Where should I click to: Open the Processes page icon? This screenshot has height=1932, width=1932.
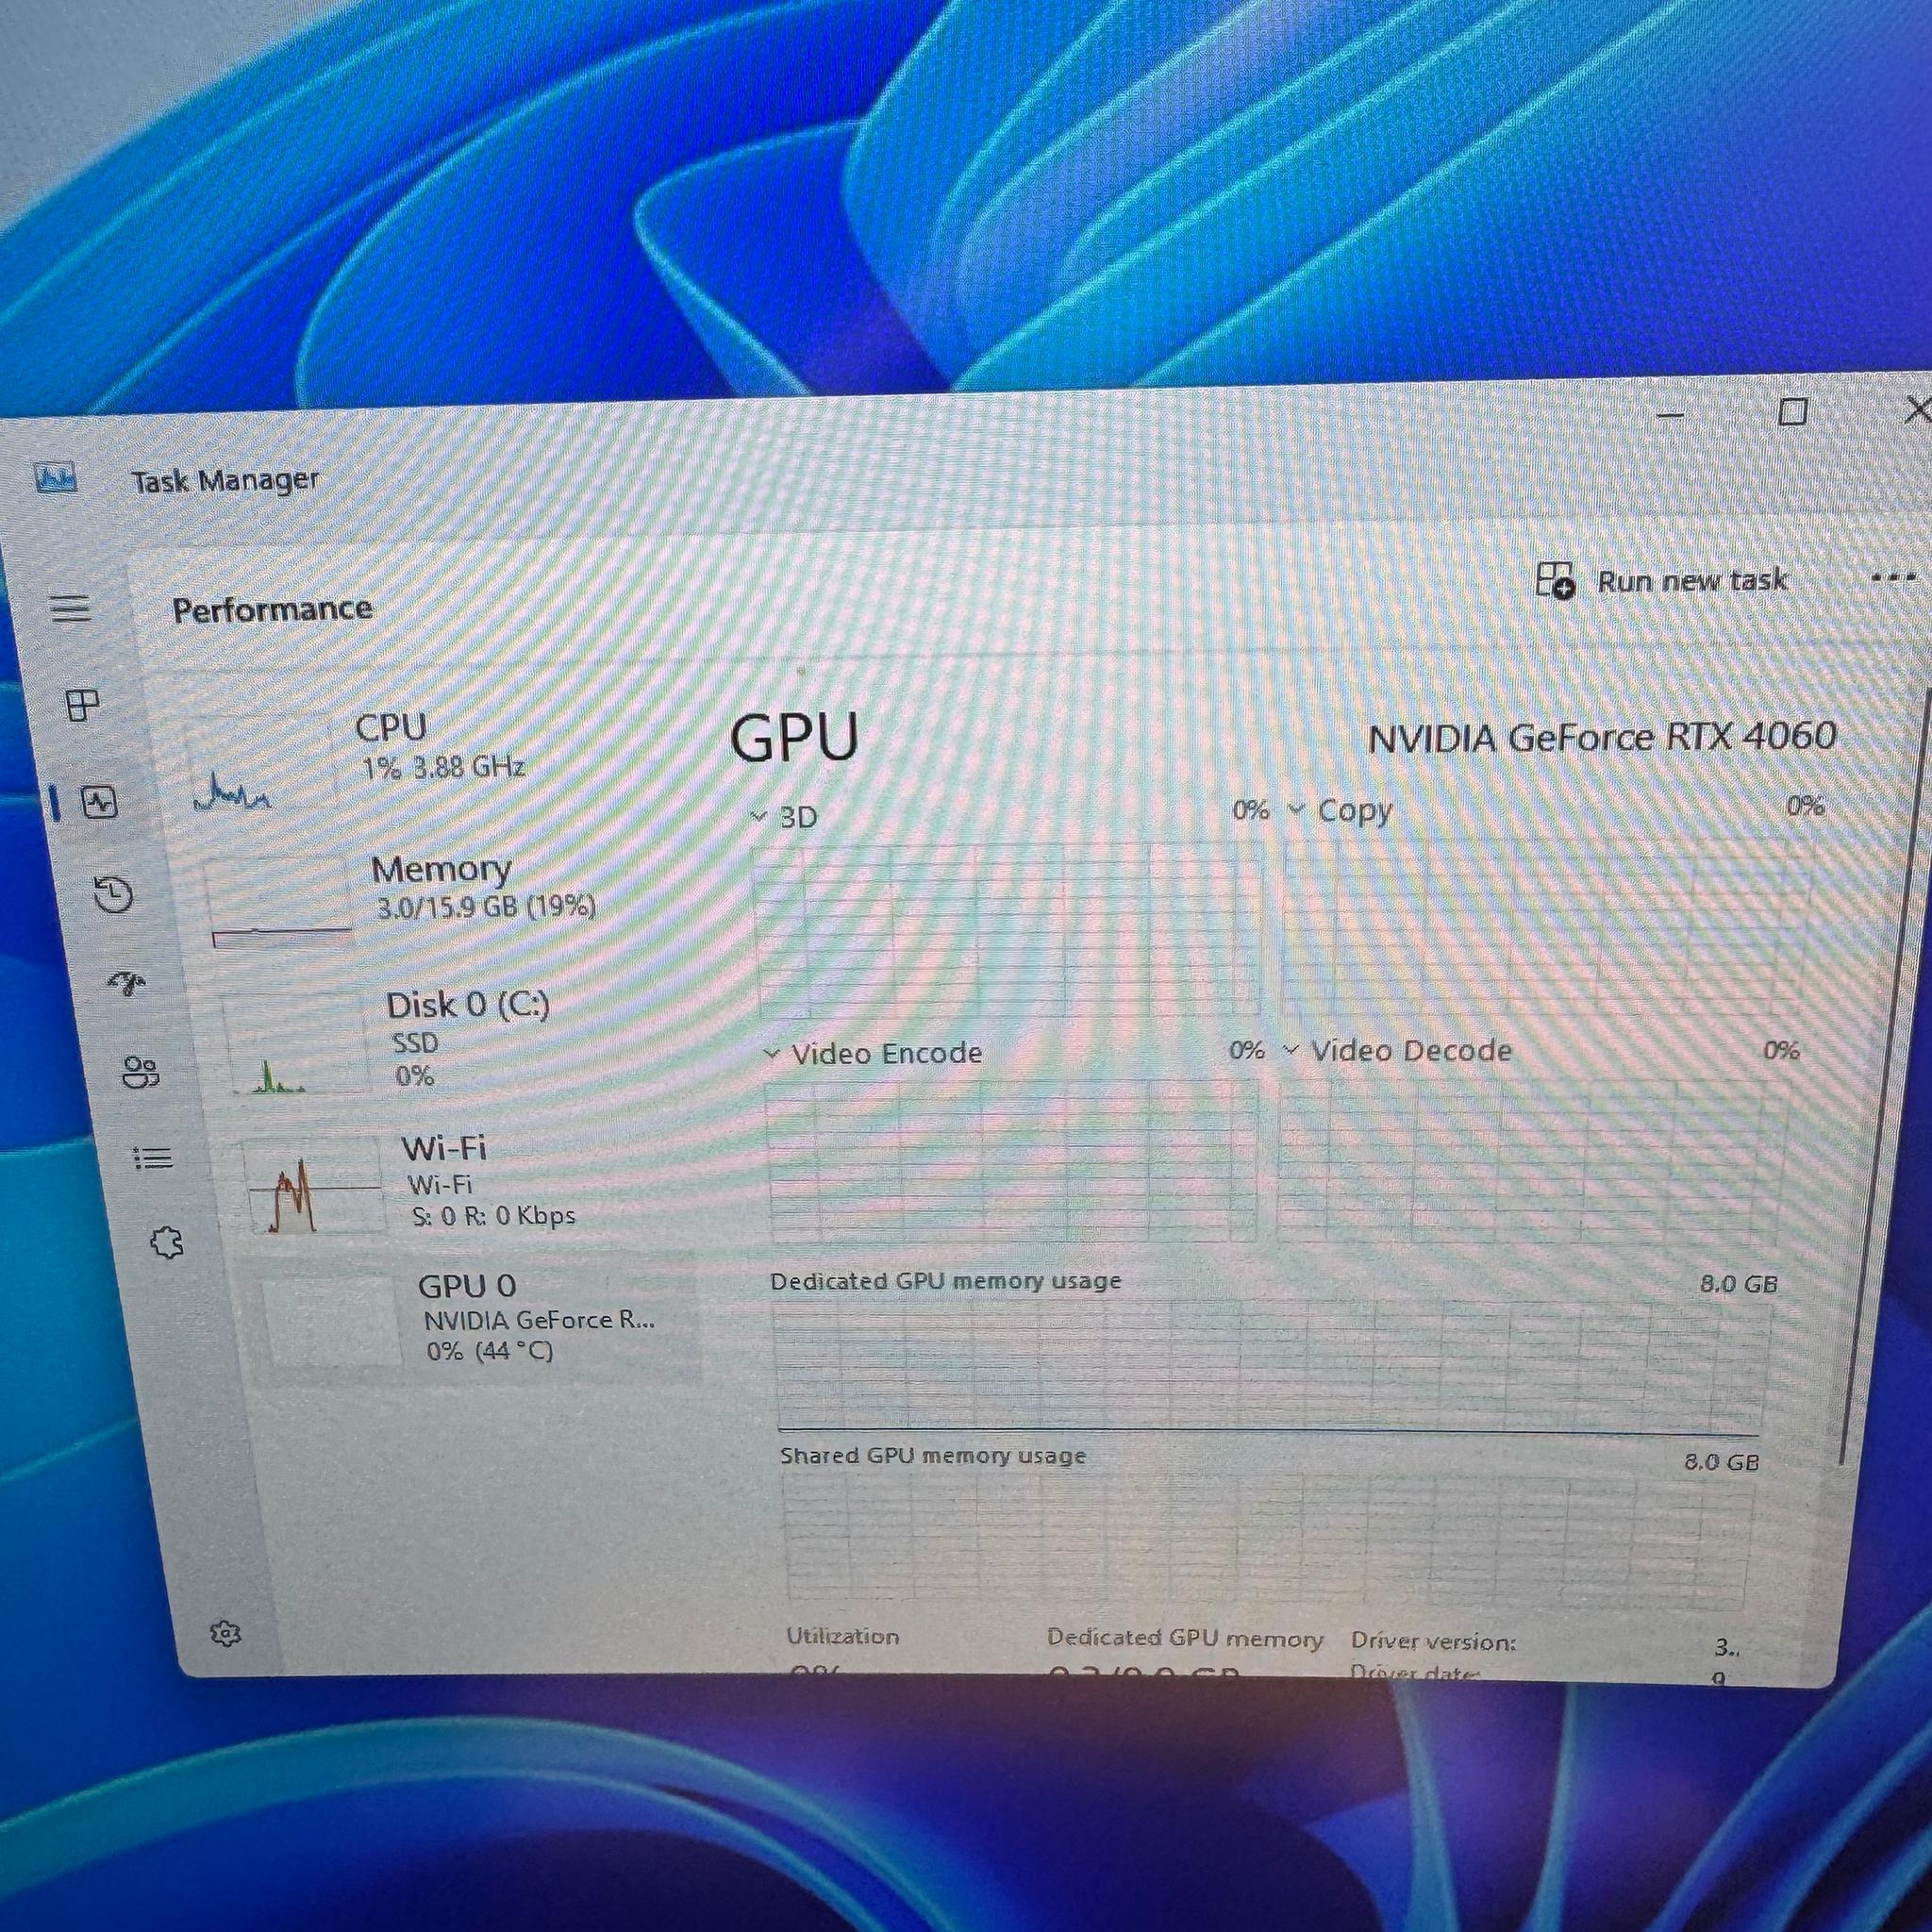(83, 705)
